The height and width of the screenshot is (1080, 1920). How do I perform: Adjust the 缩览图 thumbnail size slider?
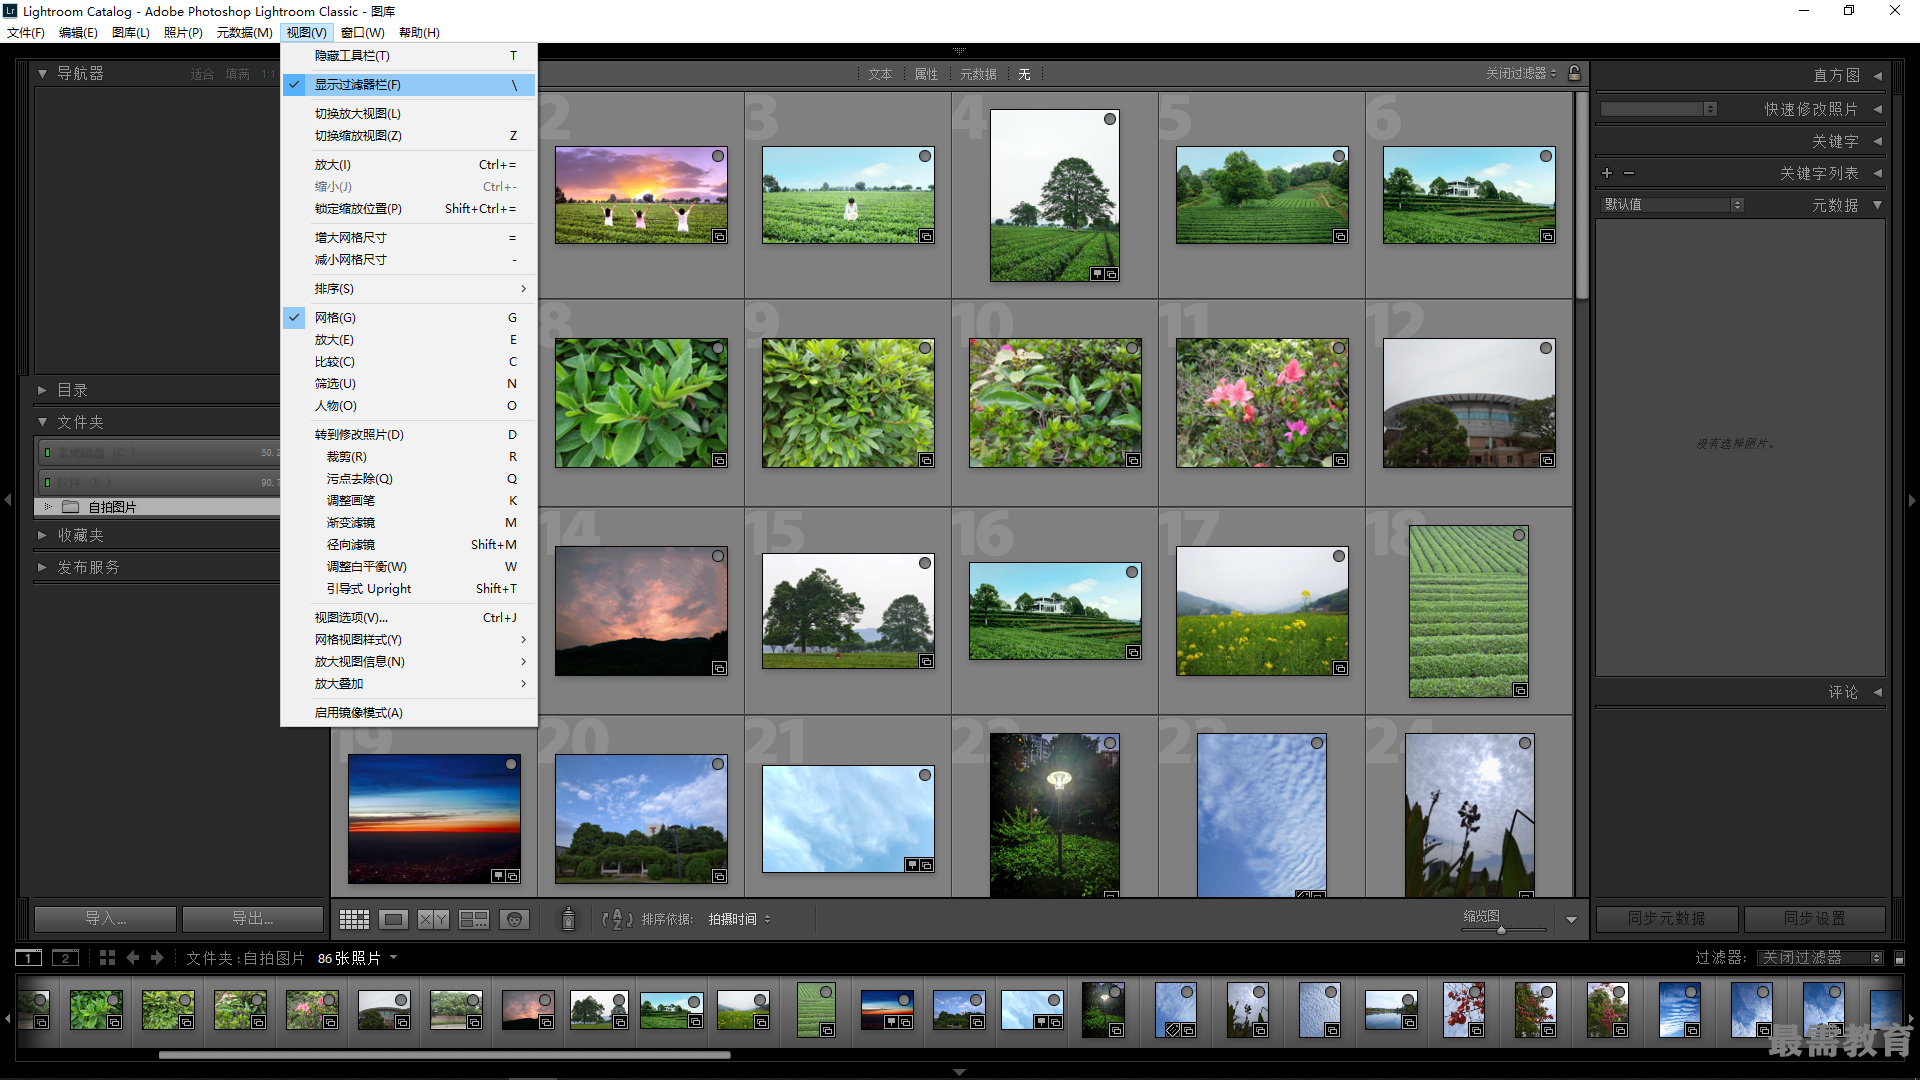coord(1500,930)
